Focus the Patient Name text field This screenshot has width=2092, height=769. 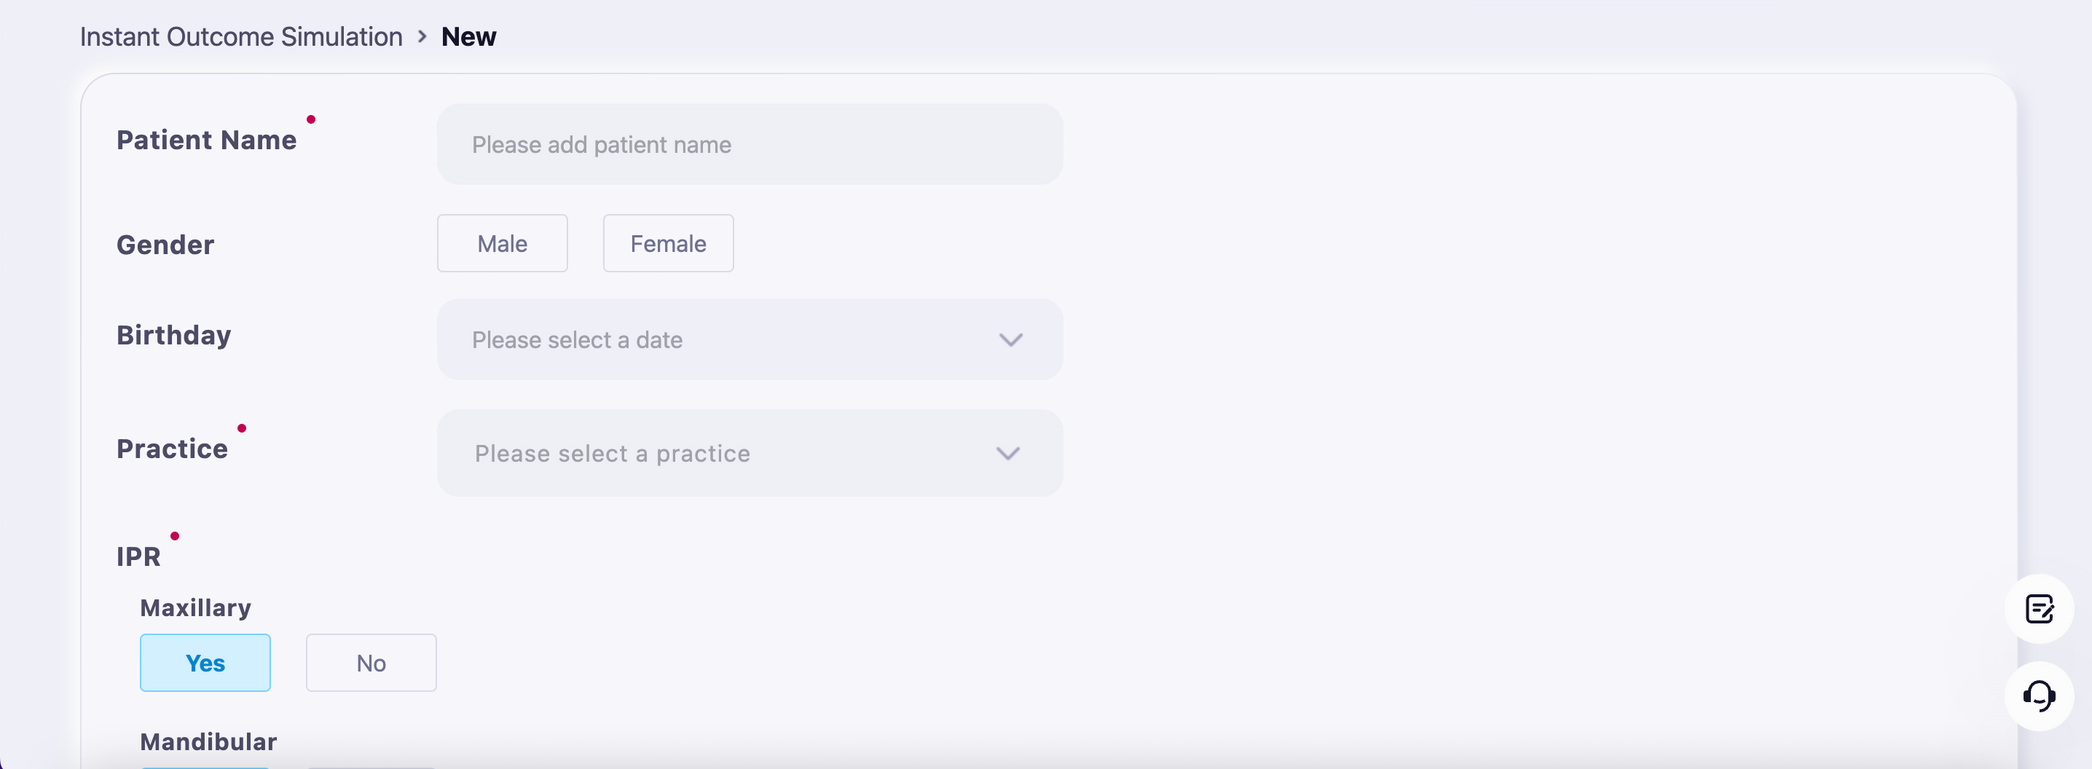pos(750,144)
